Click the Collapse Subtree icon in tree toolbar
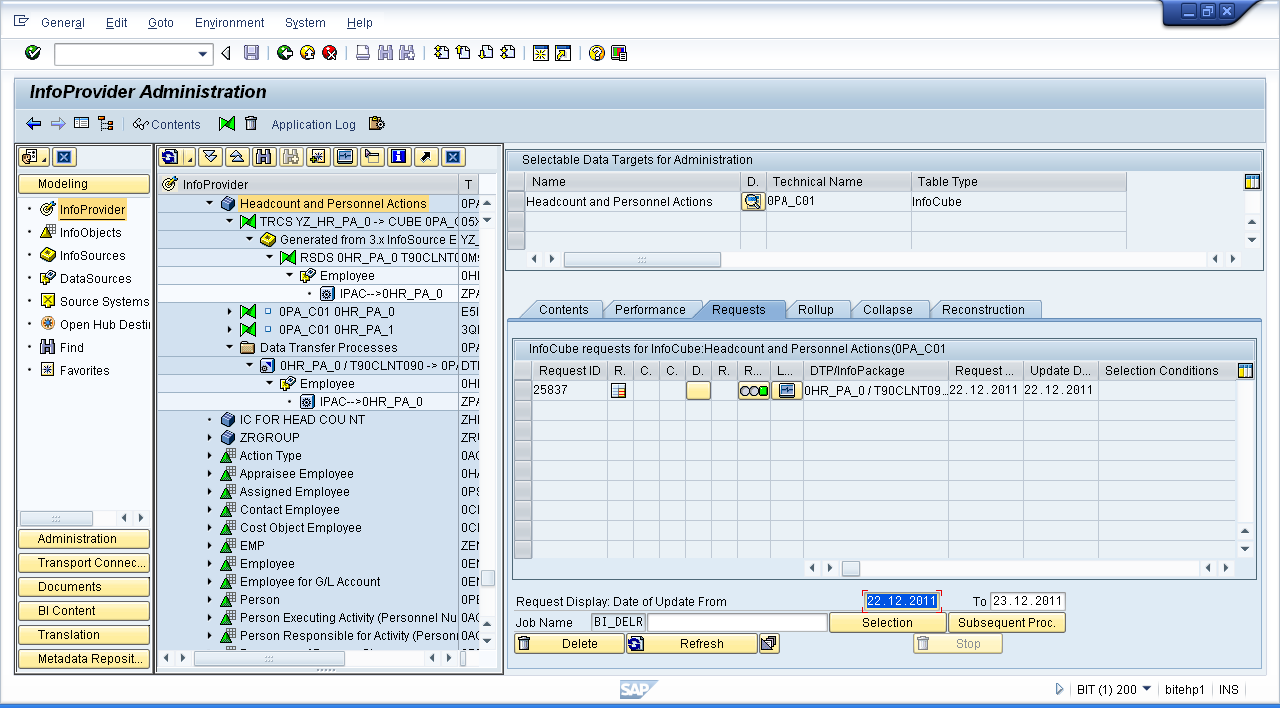The width and height of the screenshot is (1280, 708). pyautogui.click(x=237, y=157)
